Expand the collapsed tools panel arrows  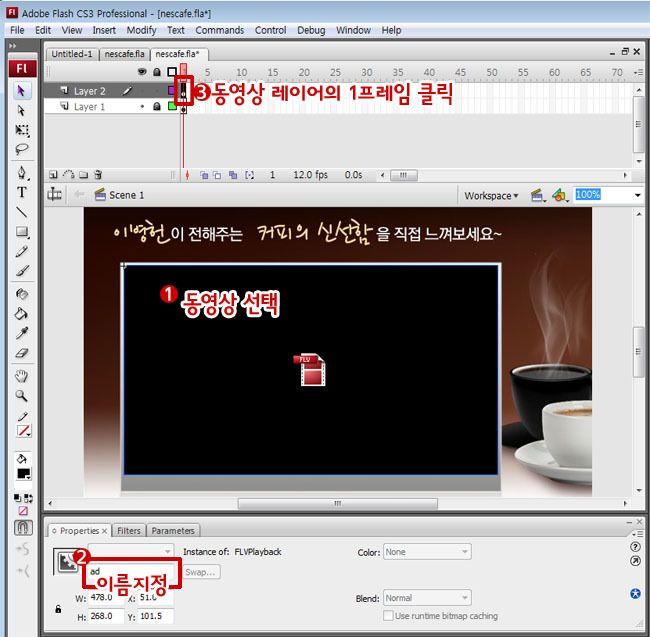click(13, 46)
